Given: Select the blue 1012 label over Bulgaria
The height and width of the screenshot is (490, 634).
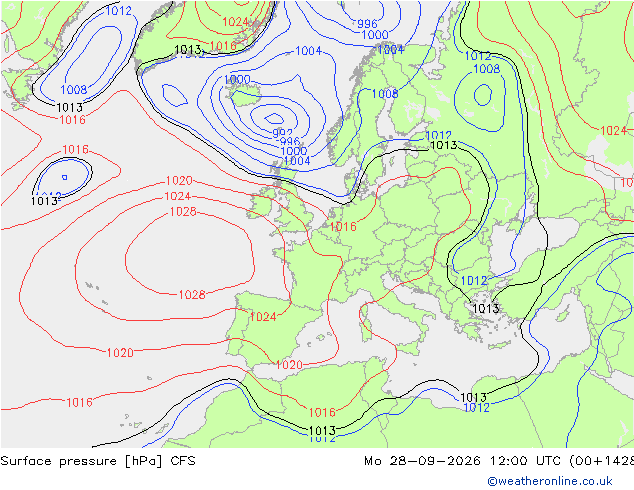Looking at the screenshot, I should 474,281.
